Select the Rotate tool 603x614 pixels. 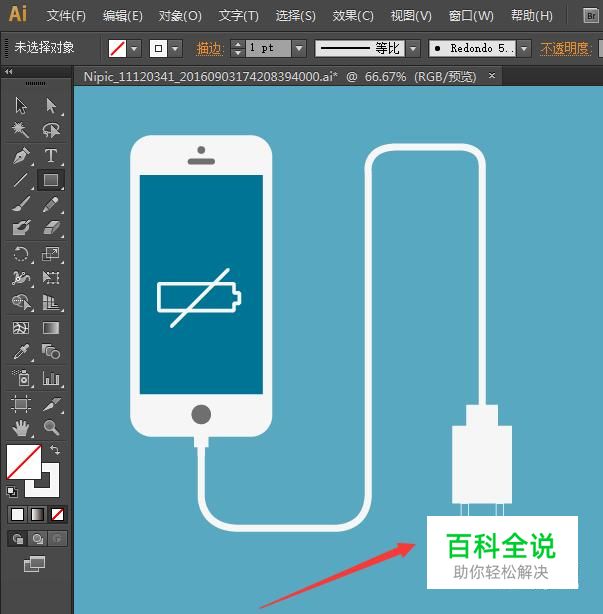21,254
